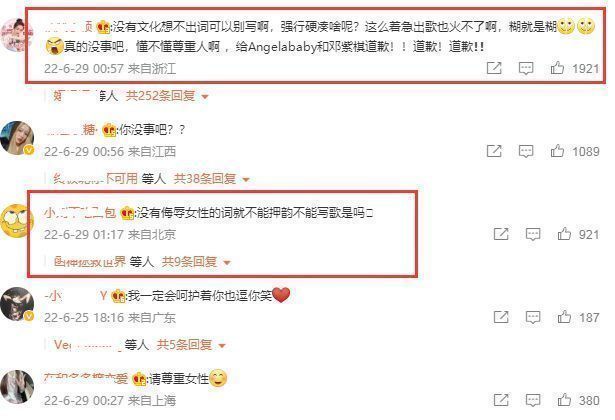Open reply box on Zhejiang comment
Image resolution: width=615 pixels, height=420 pixels.
pyautogui.click(x=526, y=69)
